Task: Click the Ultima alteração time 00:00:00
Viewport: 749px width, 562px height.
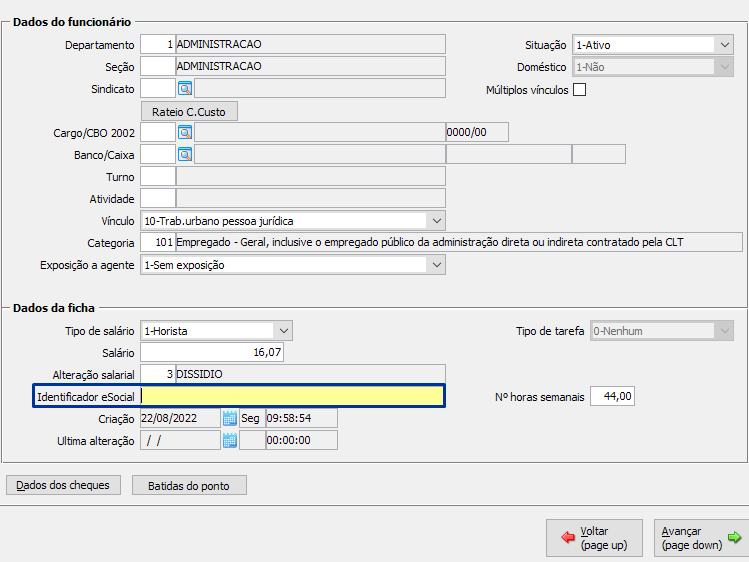Action: 301,440
